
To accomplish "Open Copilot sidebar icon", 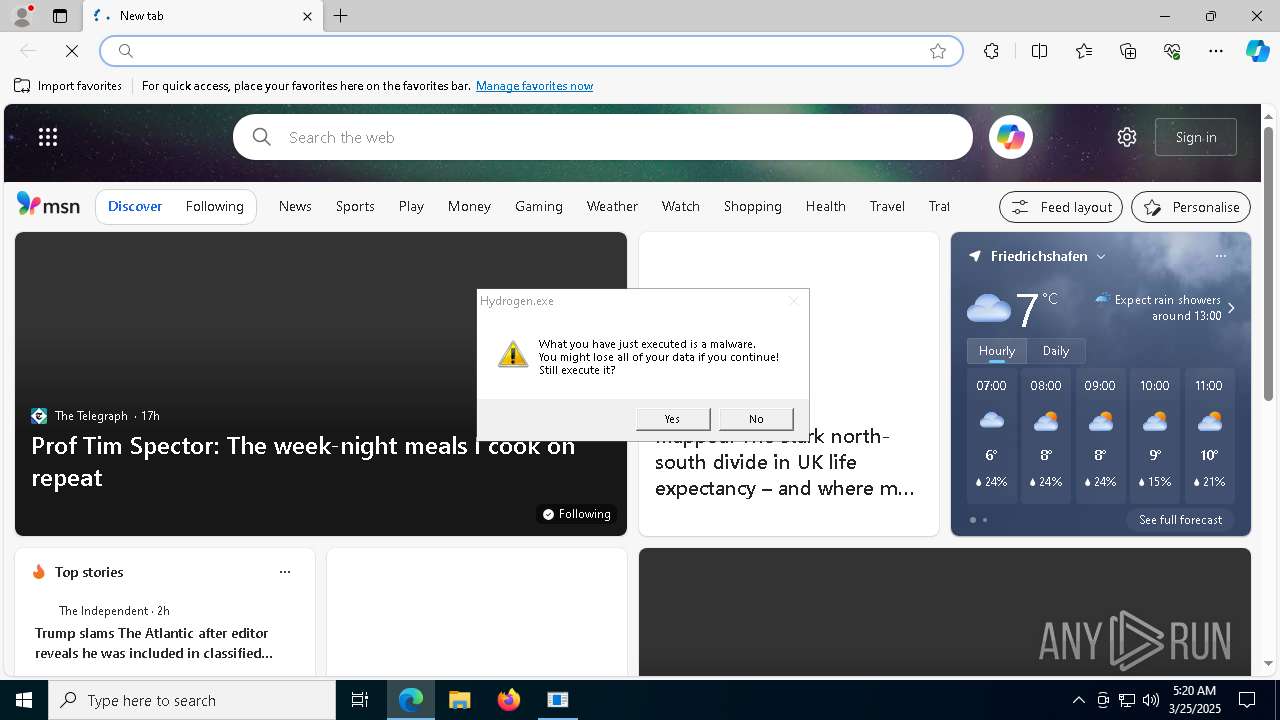I will (1257, 51).
